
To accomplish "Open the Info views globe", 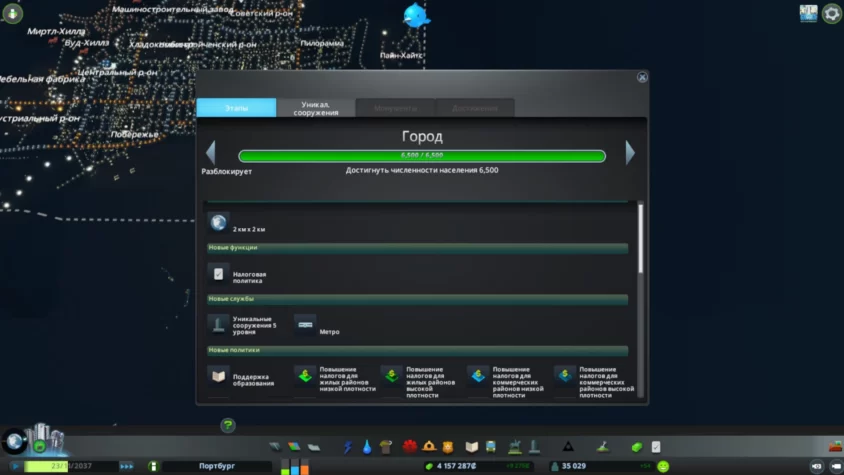I will click(x=14, y=441).
